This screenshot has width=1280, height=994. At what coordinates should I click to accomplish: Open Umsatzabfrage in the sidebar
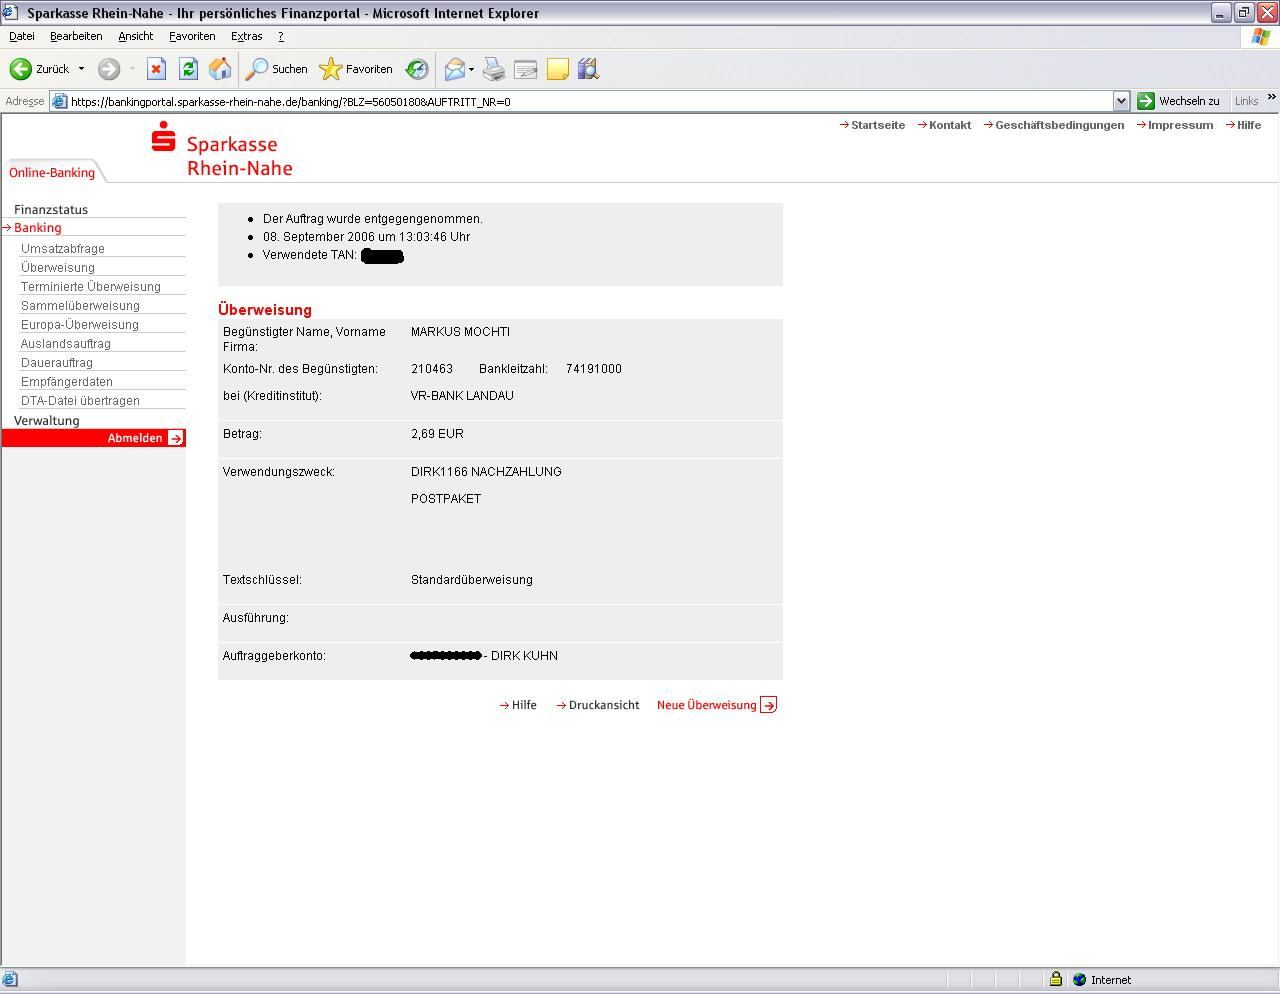point(62,248)
